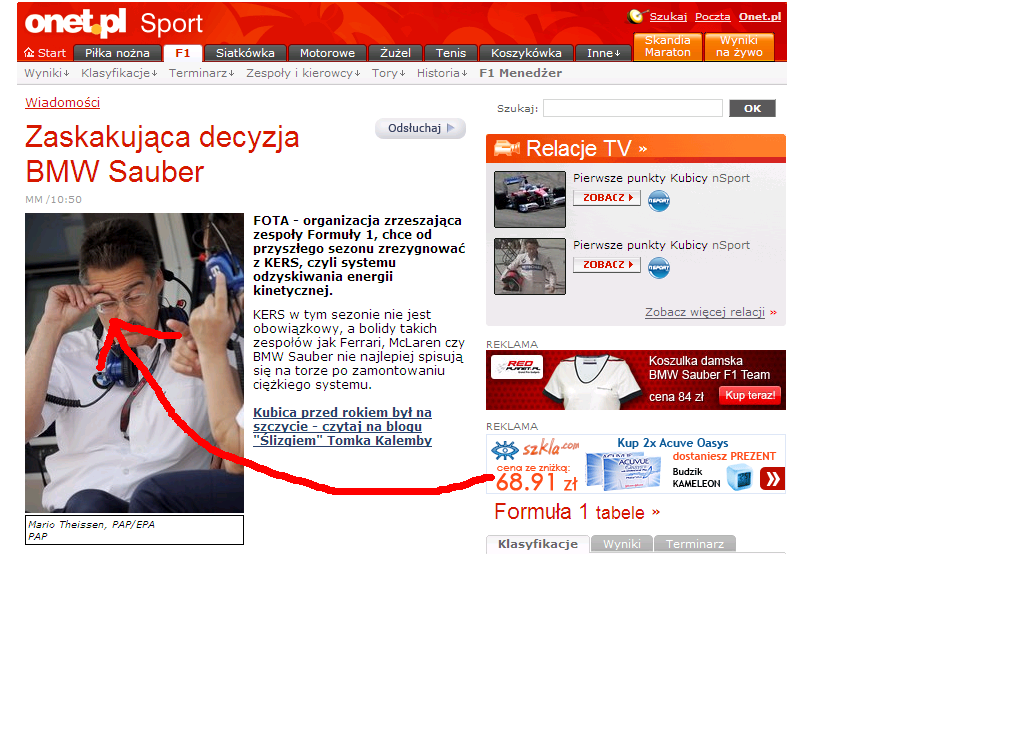The image size is (1024, 742).
Task: Click ZOBACZ for the second TV relation
Action: (607, 265)
